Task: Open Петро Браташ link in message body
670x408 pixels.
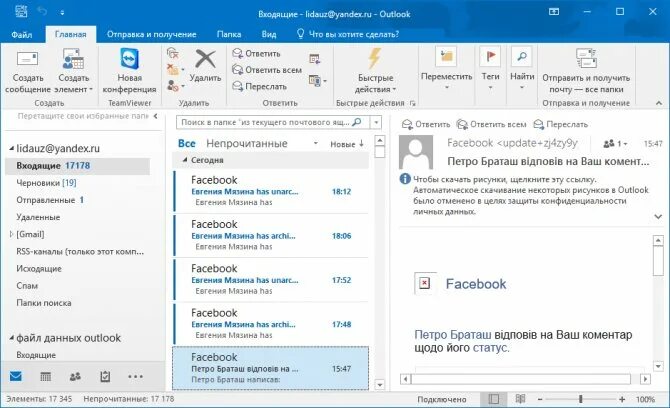Action: coord(453,335)
